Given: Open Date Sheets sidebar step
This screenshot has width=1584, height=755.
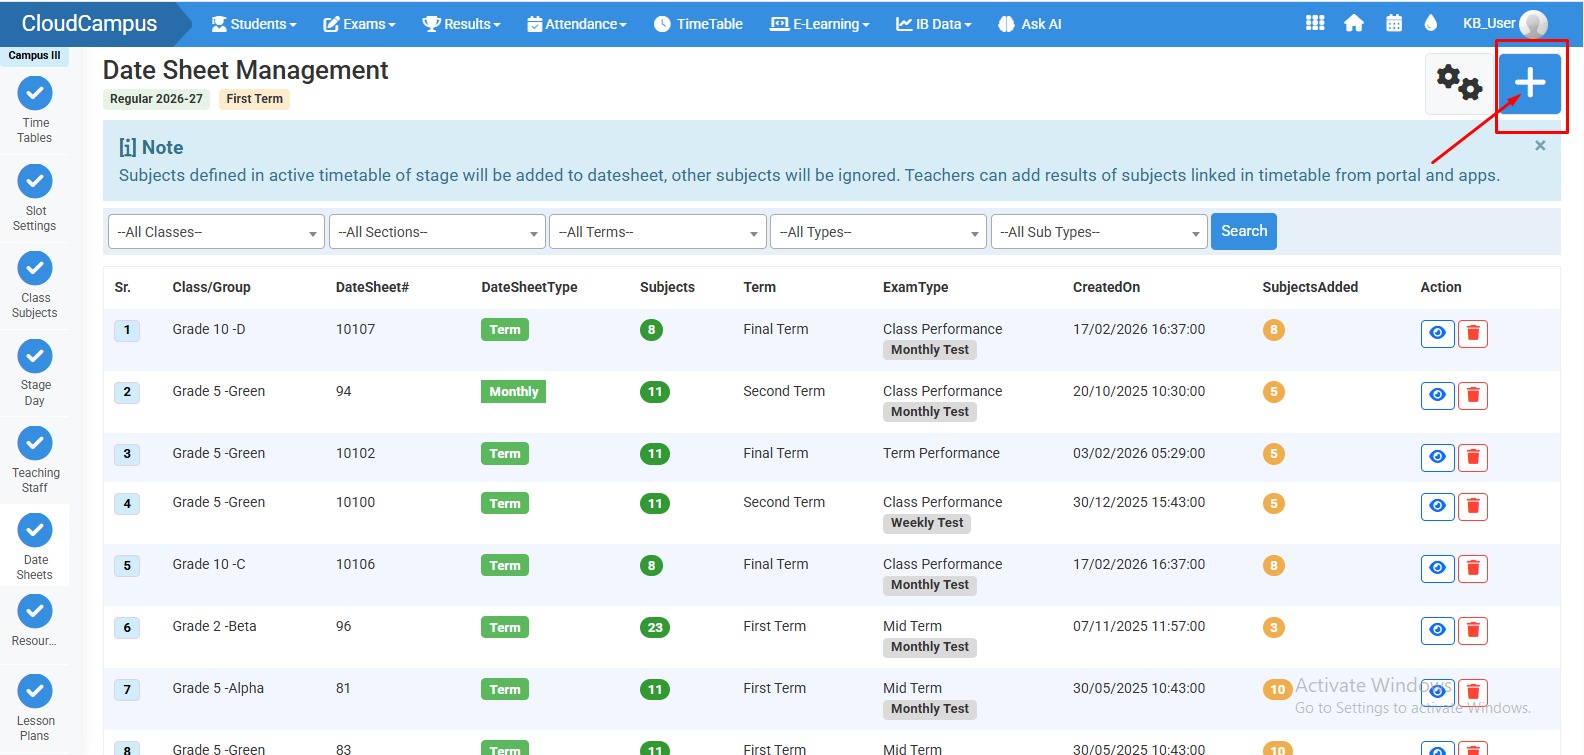Looking at the screenshot, I should [35, 547].
